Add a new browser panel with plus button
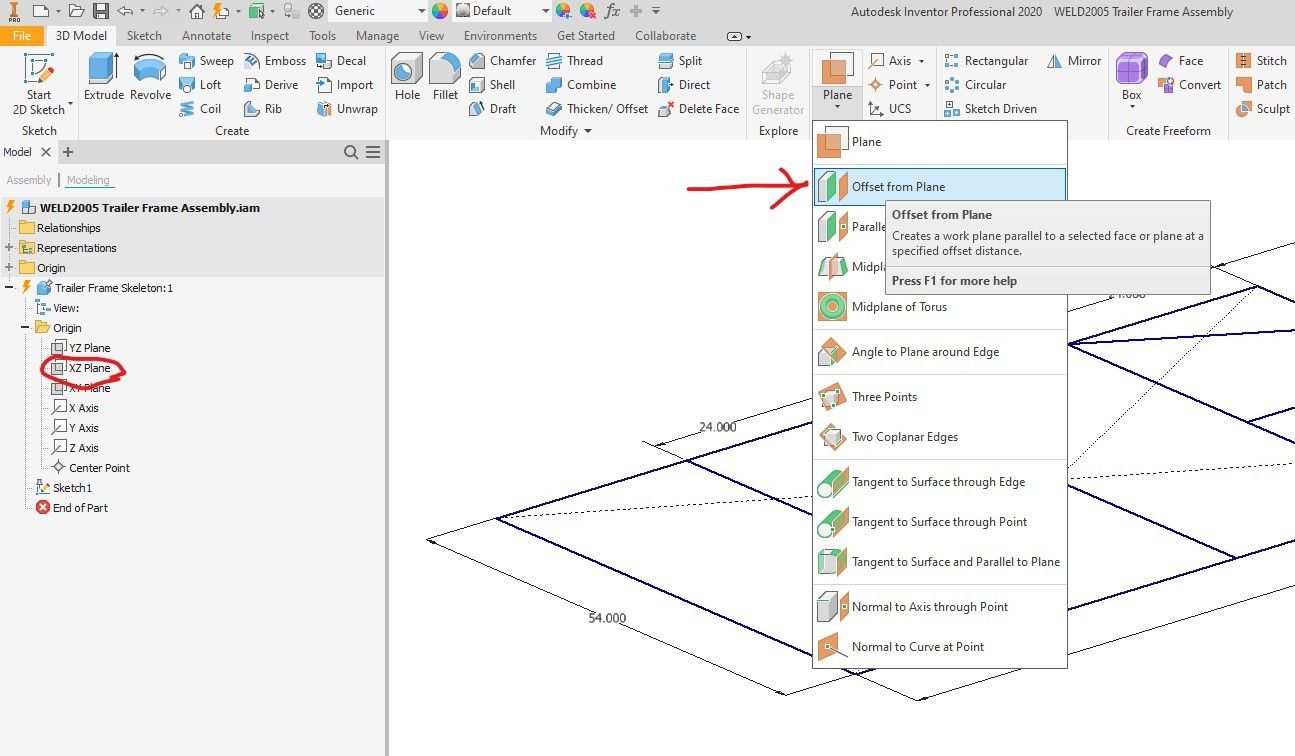This screenshot has width=1295, height=756. pos(68,152)
